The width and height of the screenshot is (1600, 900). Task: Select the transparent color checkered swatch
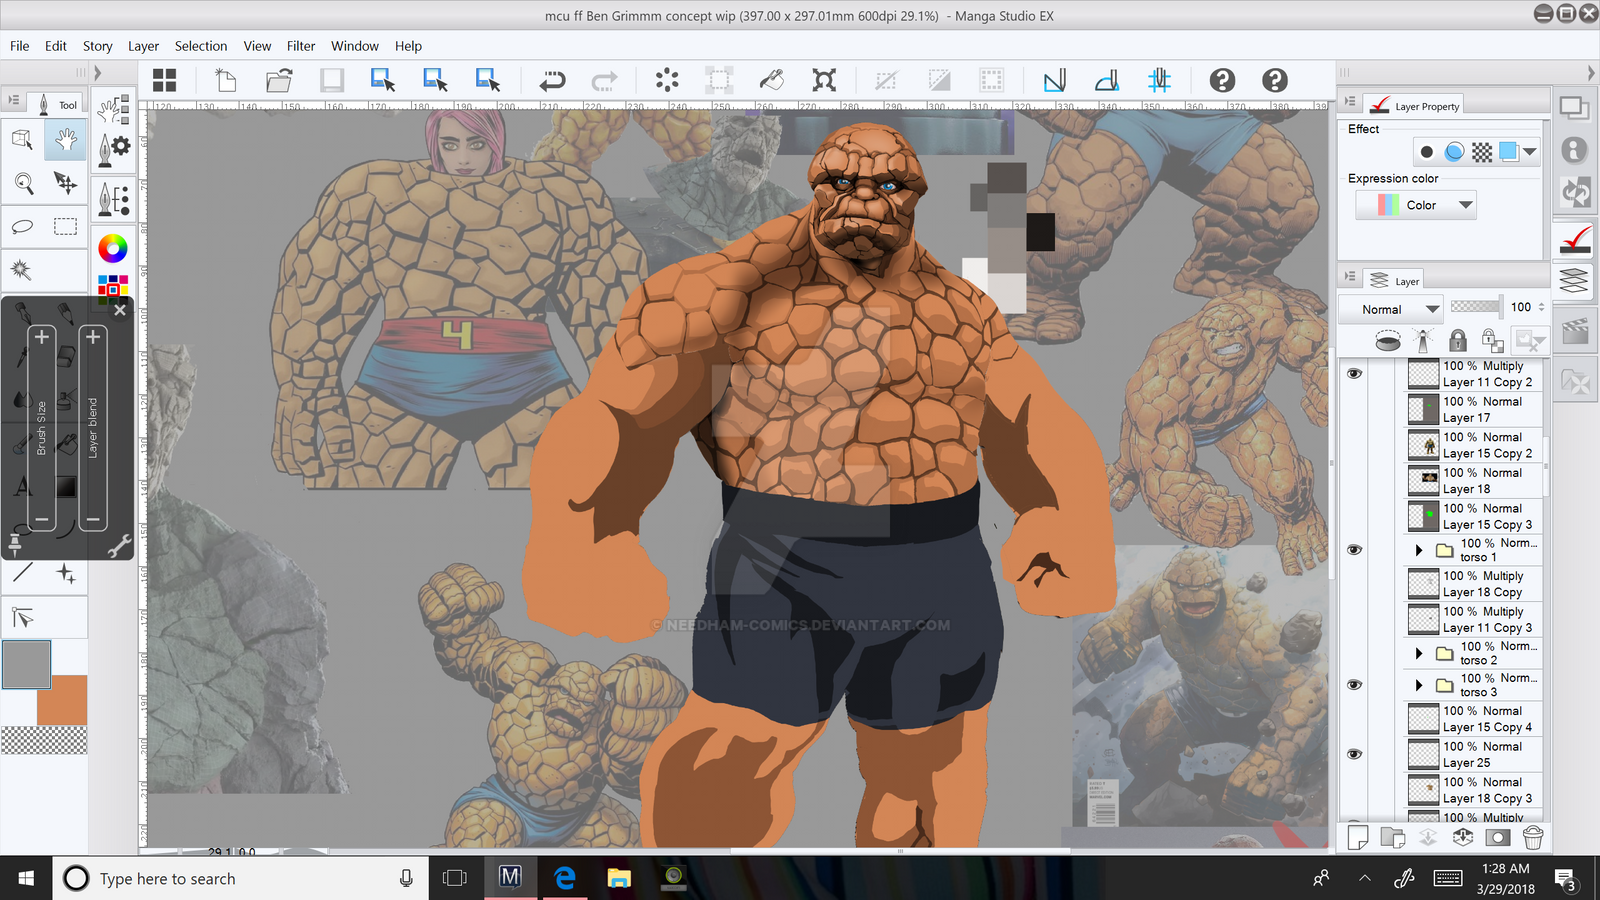pos(44,740)
